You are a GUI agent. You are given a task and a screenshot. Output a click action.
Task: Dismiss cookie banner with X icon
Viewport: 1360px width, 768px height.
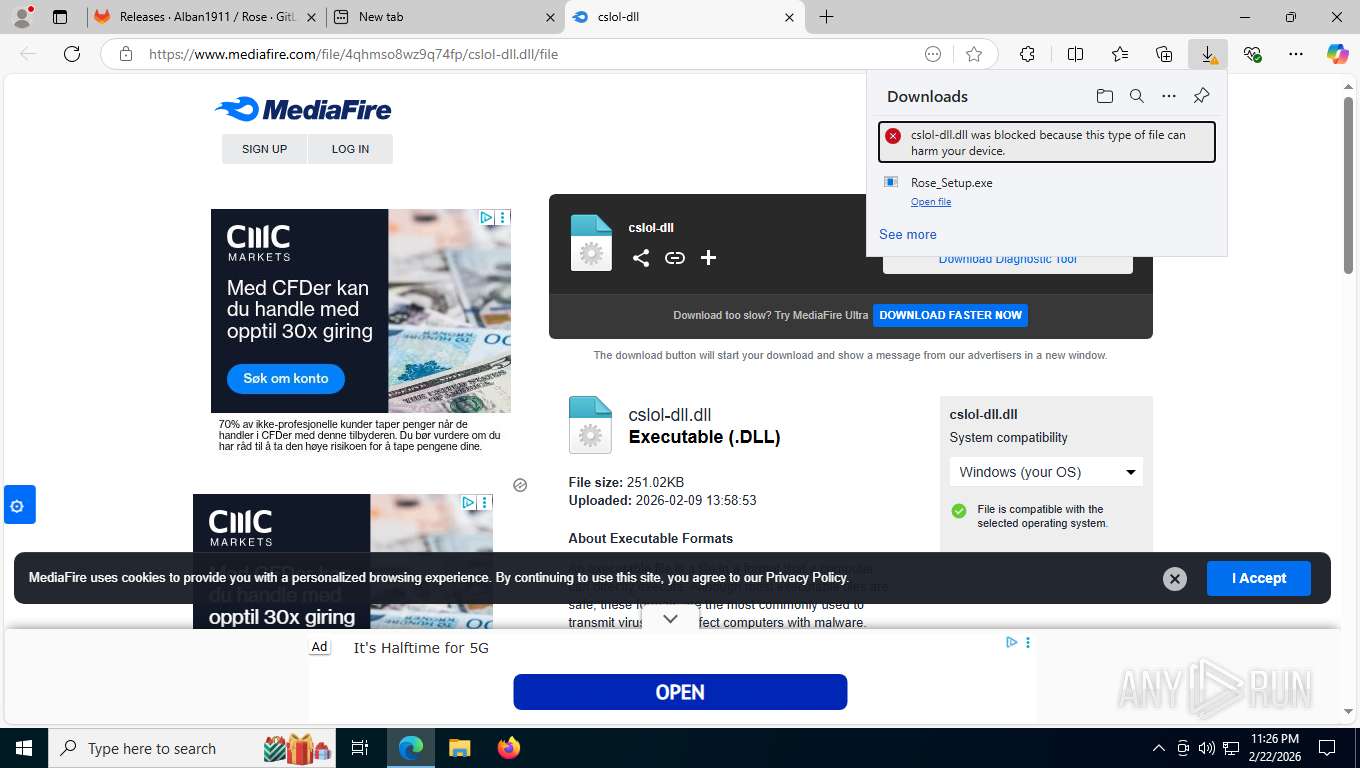[x=1175, y=579]
